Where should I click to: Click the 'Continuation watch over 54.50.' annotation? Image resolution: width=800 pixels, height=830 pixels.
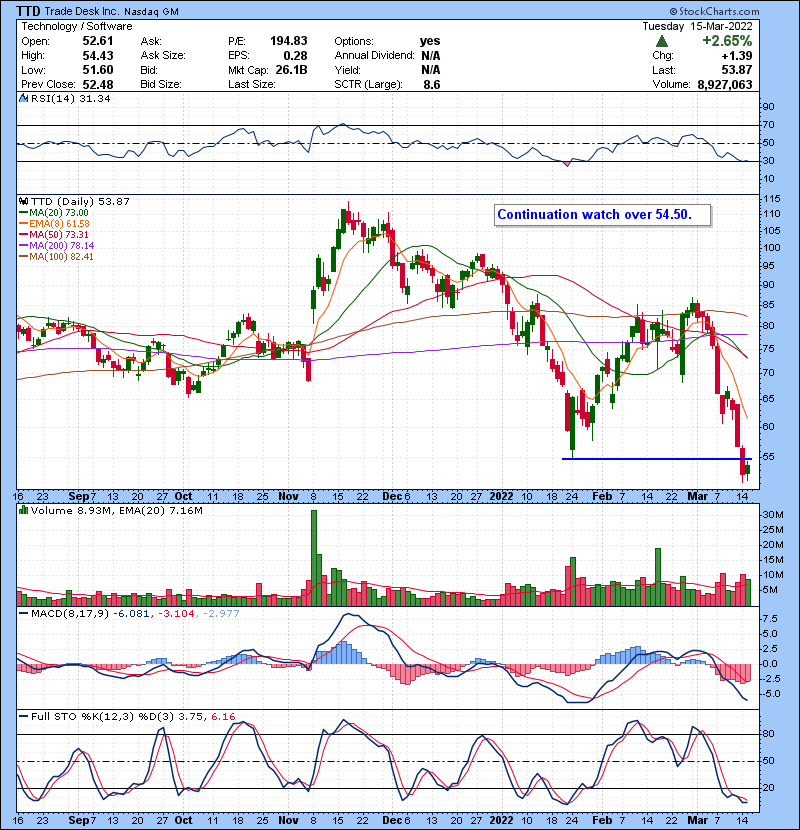tap(602, 215)
